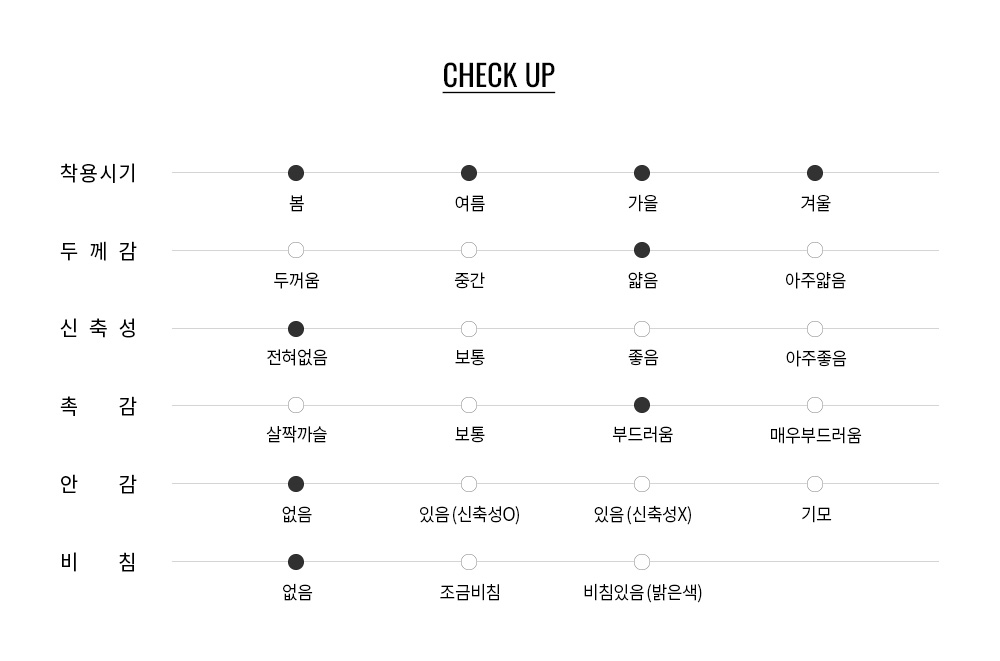The image size is (1000, 661).
Task: Click the CHECK UP heading
Action: (x=499, y=76)
